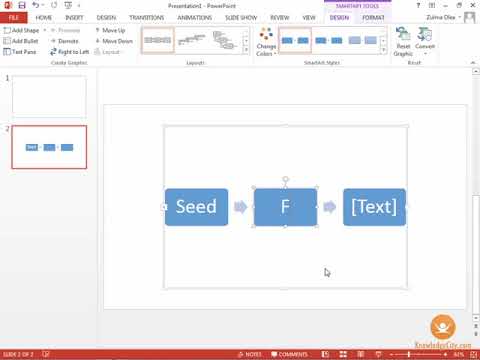
Task: Click the Demote button
Action: [x=65, y=41]
